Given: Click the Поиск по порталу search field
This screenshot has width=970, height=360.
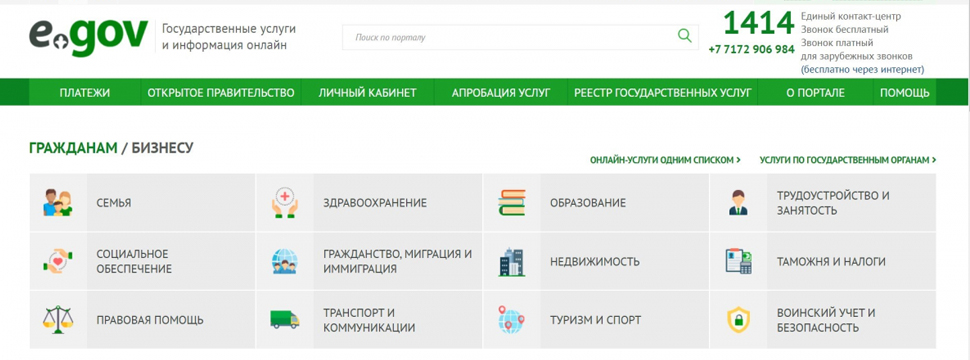Looking at the screenshot, I should 520,37.
